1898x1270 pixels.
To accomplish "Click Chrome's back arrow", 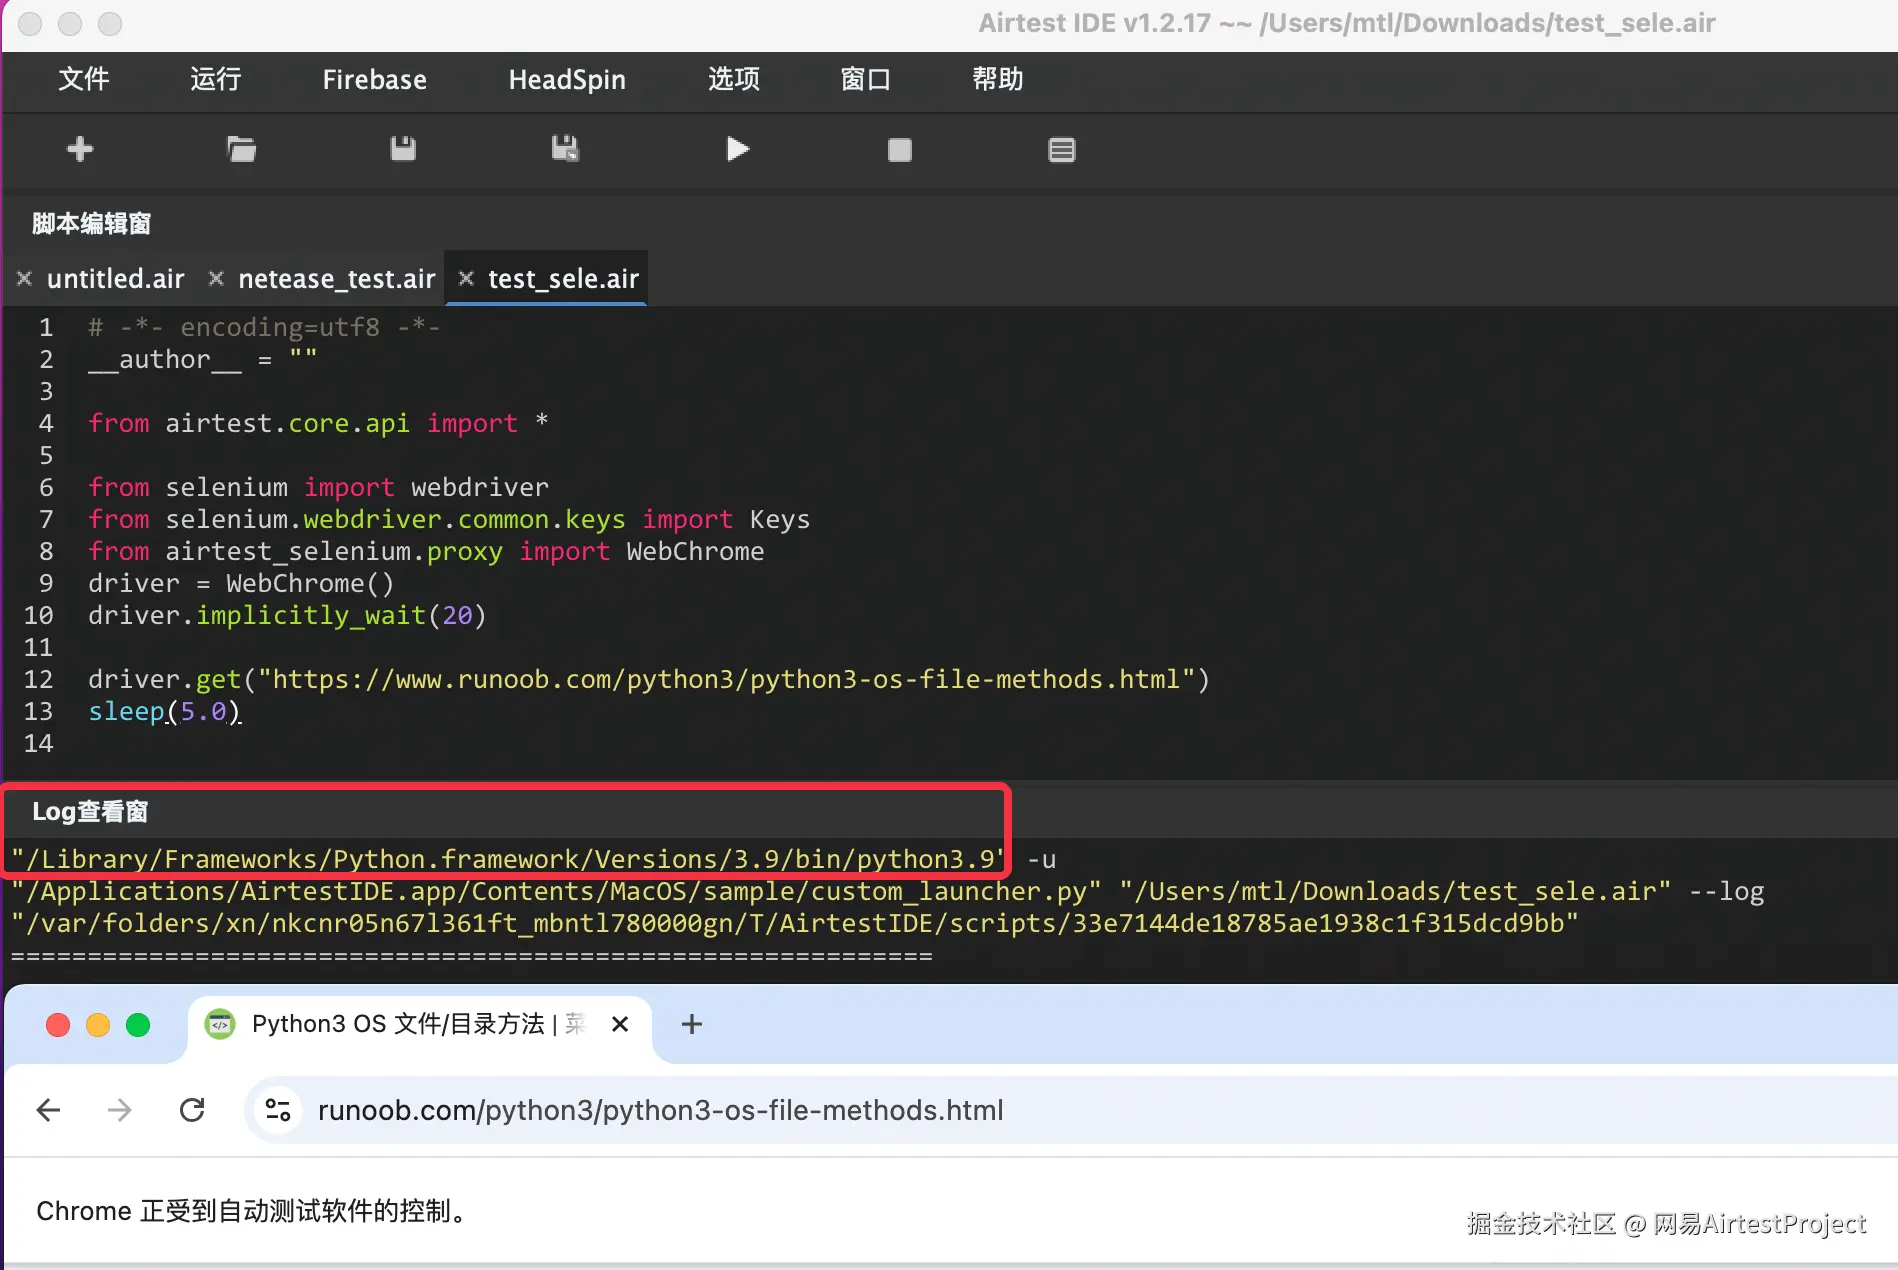I will pyautogui.click(x=48, y=1110).
